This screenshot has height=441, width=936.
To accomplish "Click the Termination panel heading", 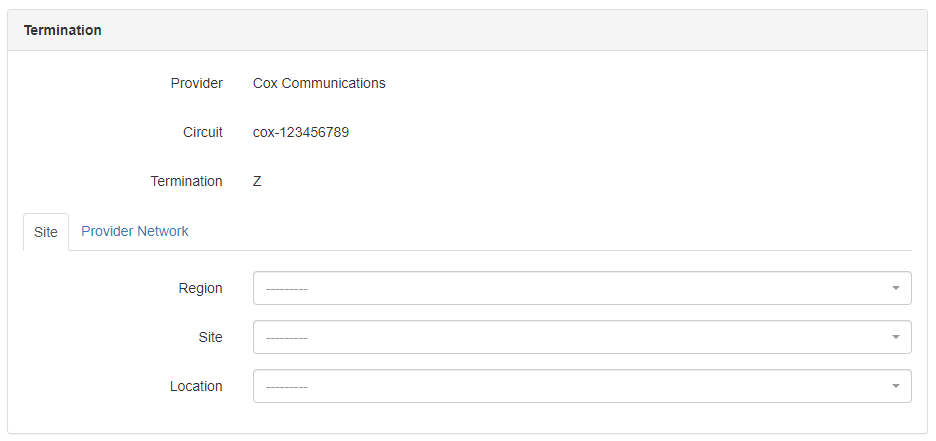I will point(63,30).
